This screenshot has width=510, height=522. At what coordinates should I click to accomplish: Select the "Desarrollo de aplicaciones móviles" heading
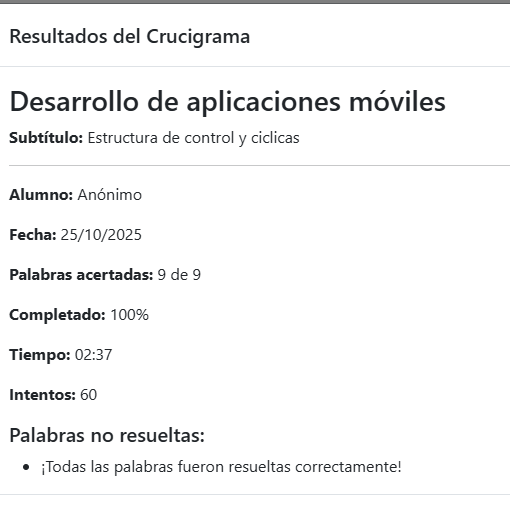pyautogui.click(x=228, y=102)
